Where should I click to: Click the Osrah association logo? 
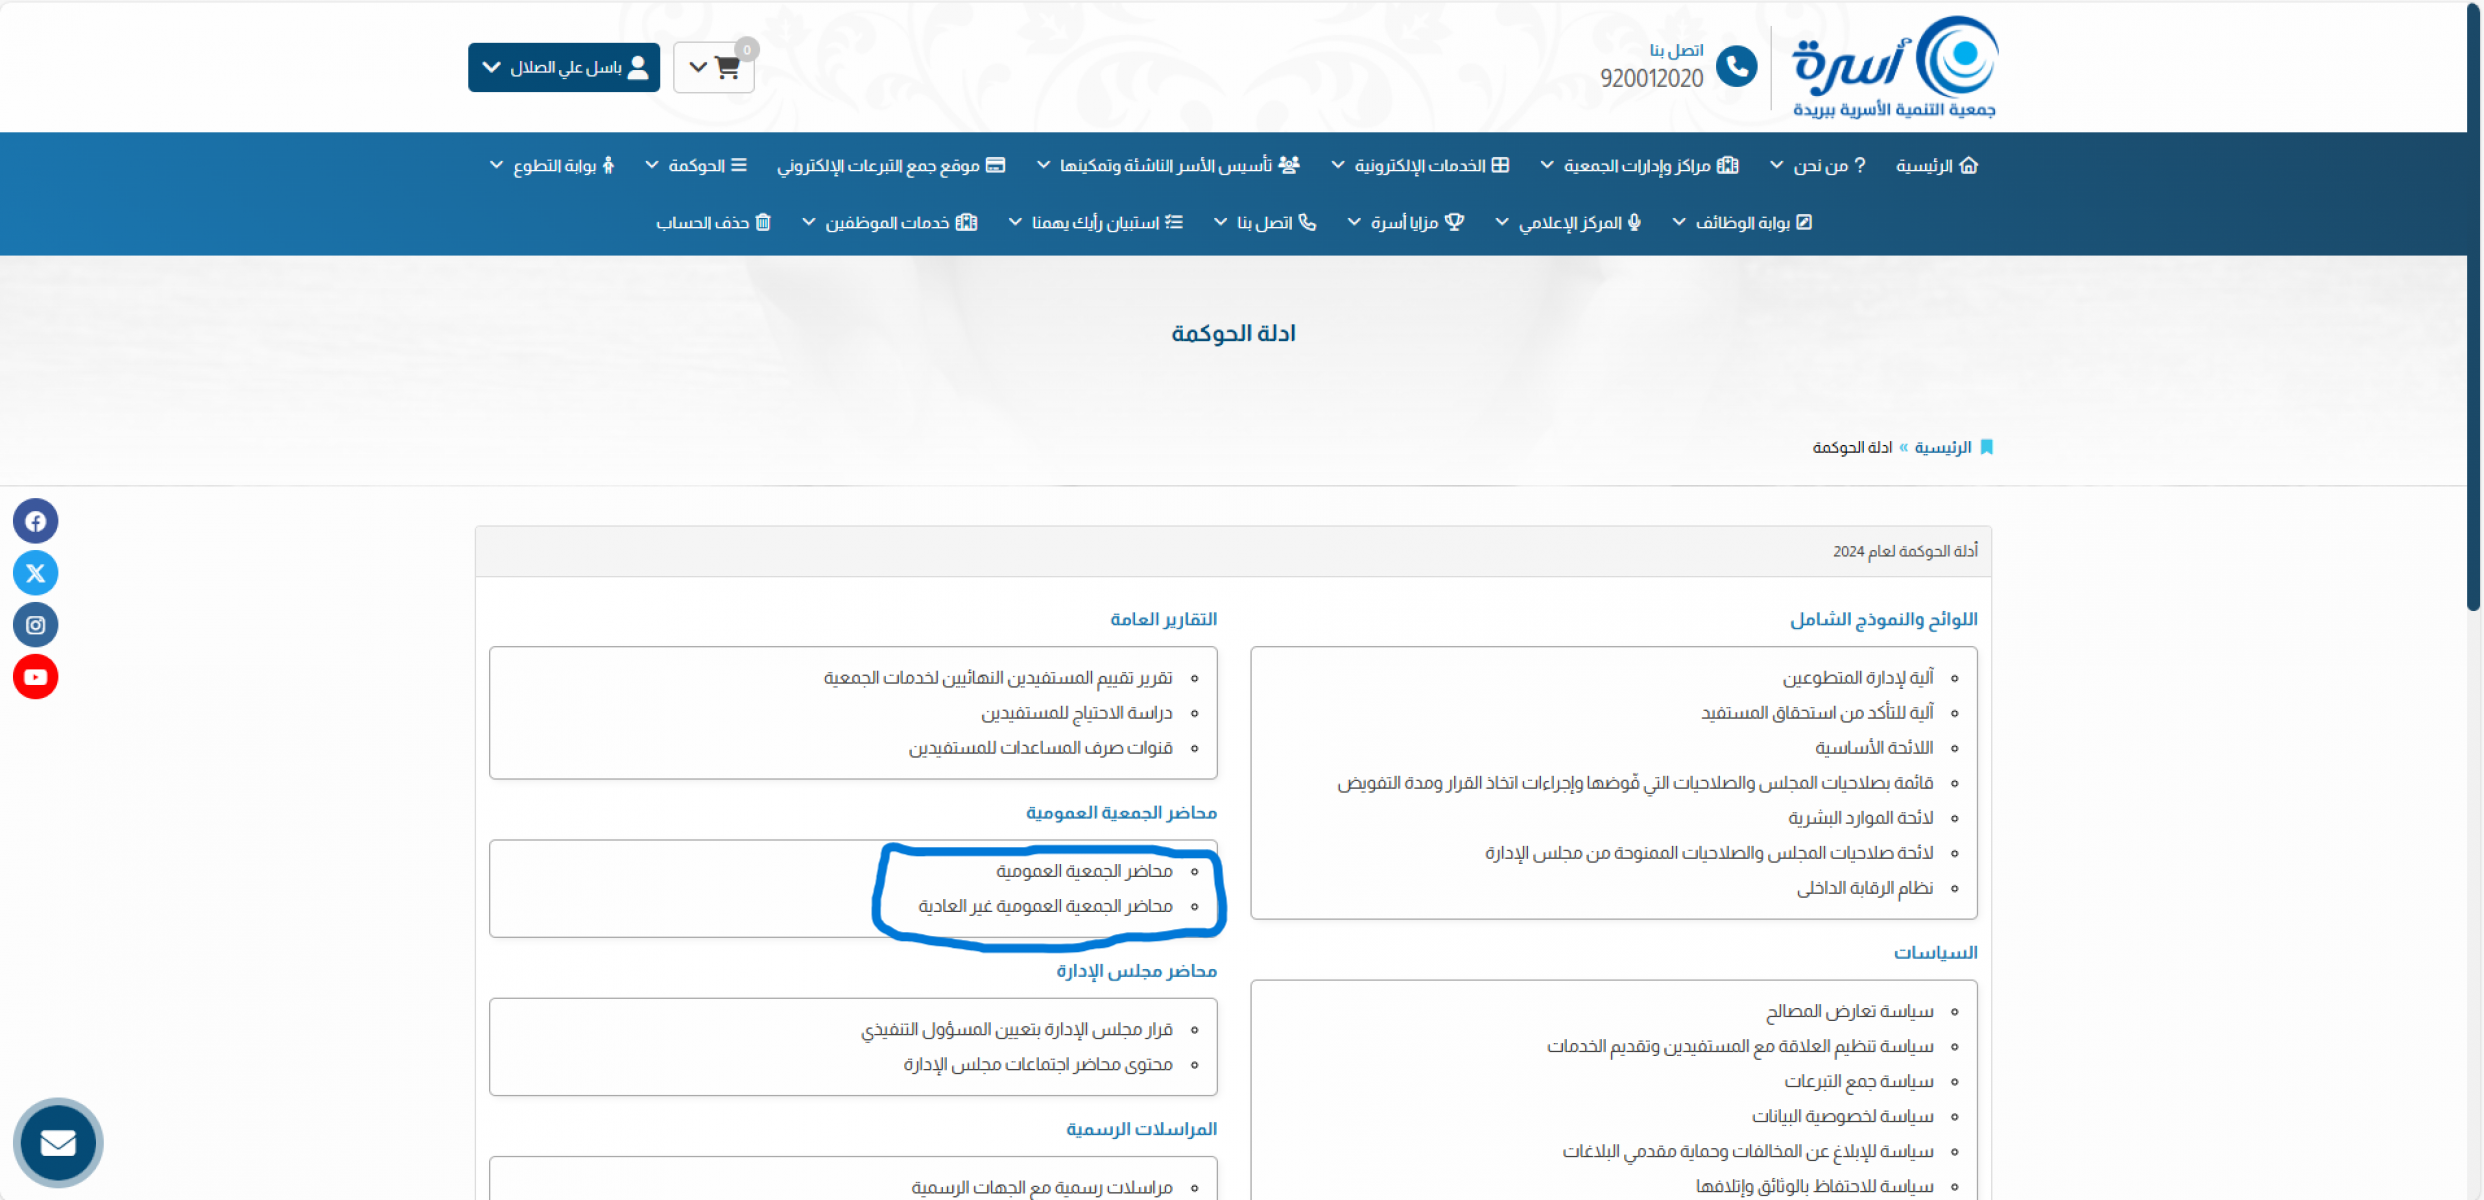tap(1894, 67)
